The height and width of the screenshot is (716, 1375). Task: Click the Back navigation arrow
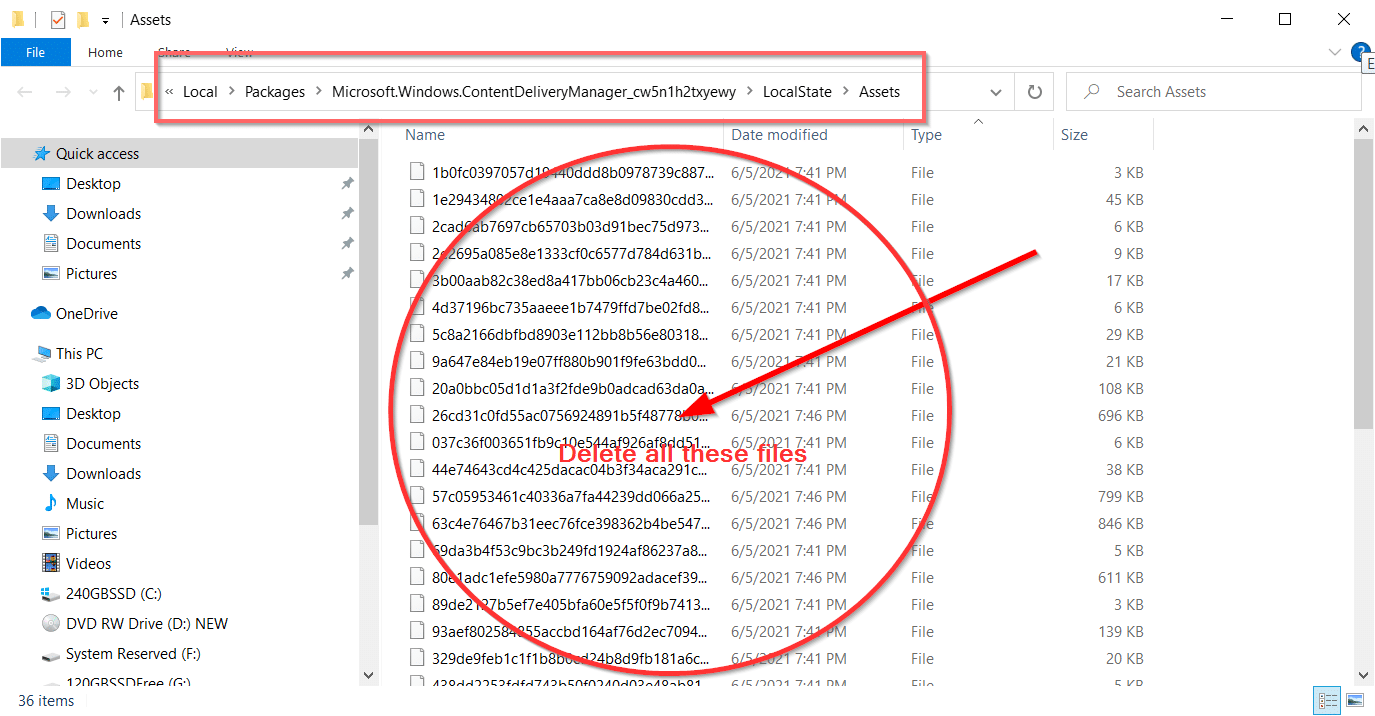(x=25, y=92)
